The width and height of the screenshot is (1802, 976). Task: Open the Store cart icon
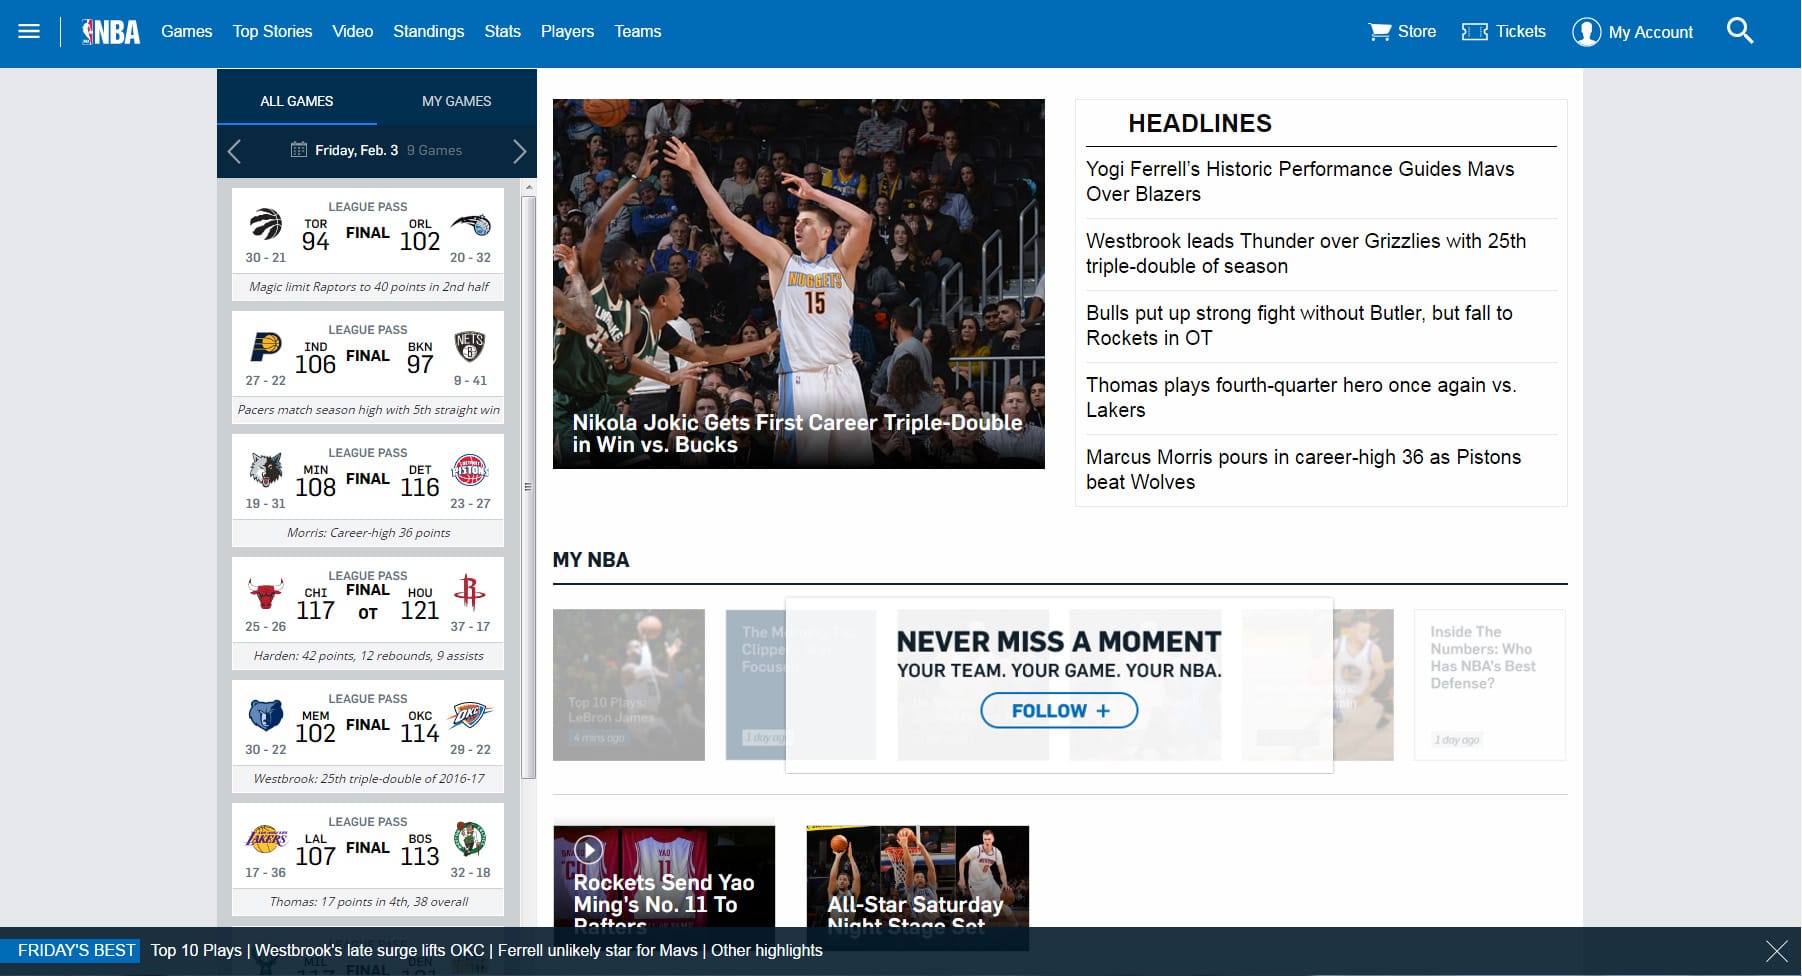(1380, 32)
